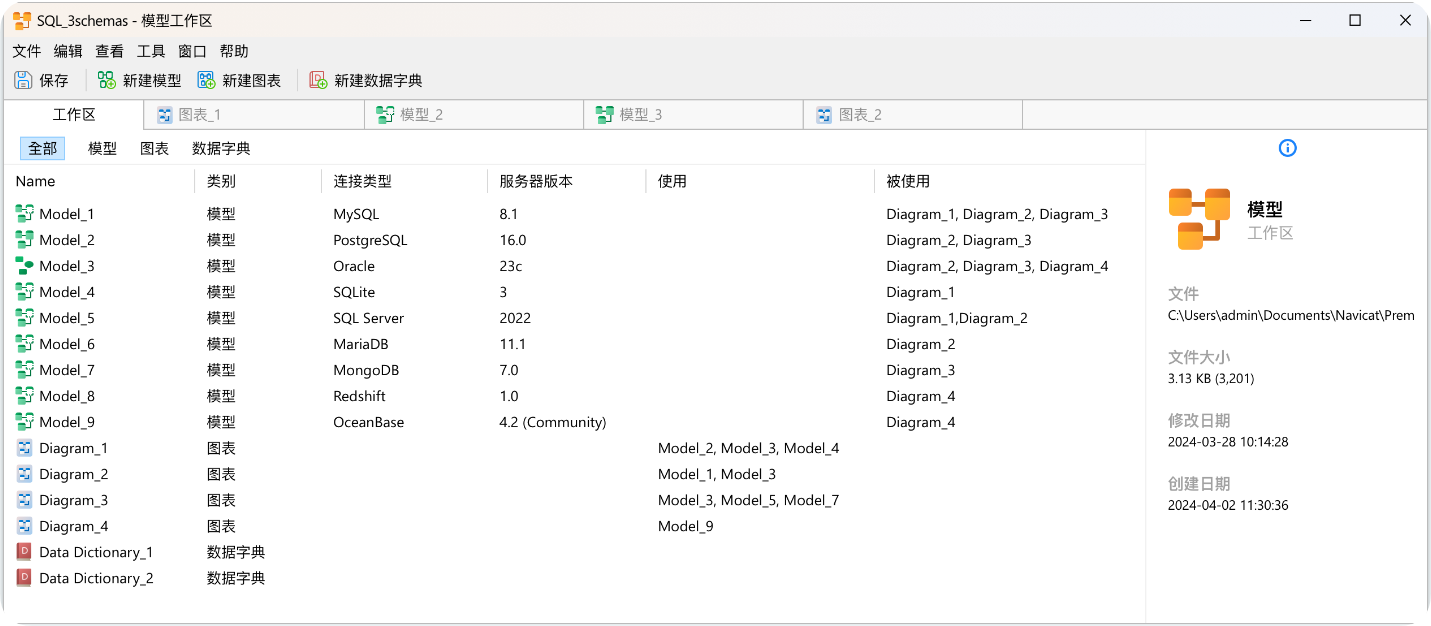Screen dimensions: 1431x626
Task: Click the Diagram_2 row icon
Action: [25, 474]
